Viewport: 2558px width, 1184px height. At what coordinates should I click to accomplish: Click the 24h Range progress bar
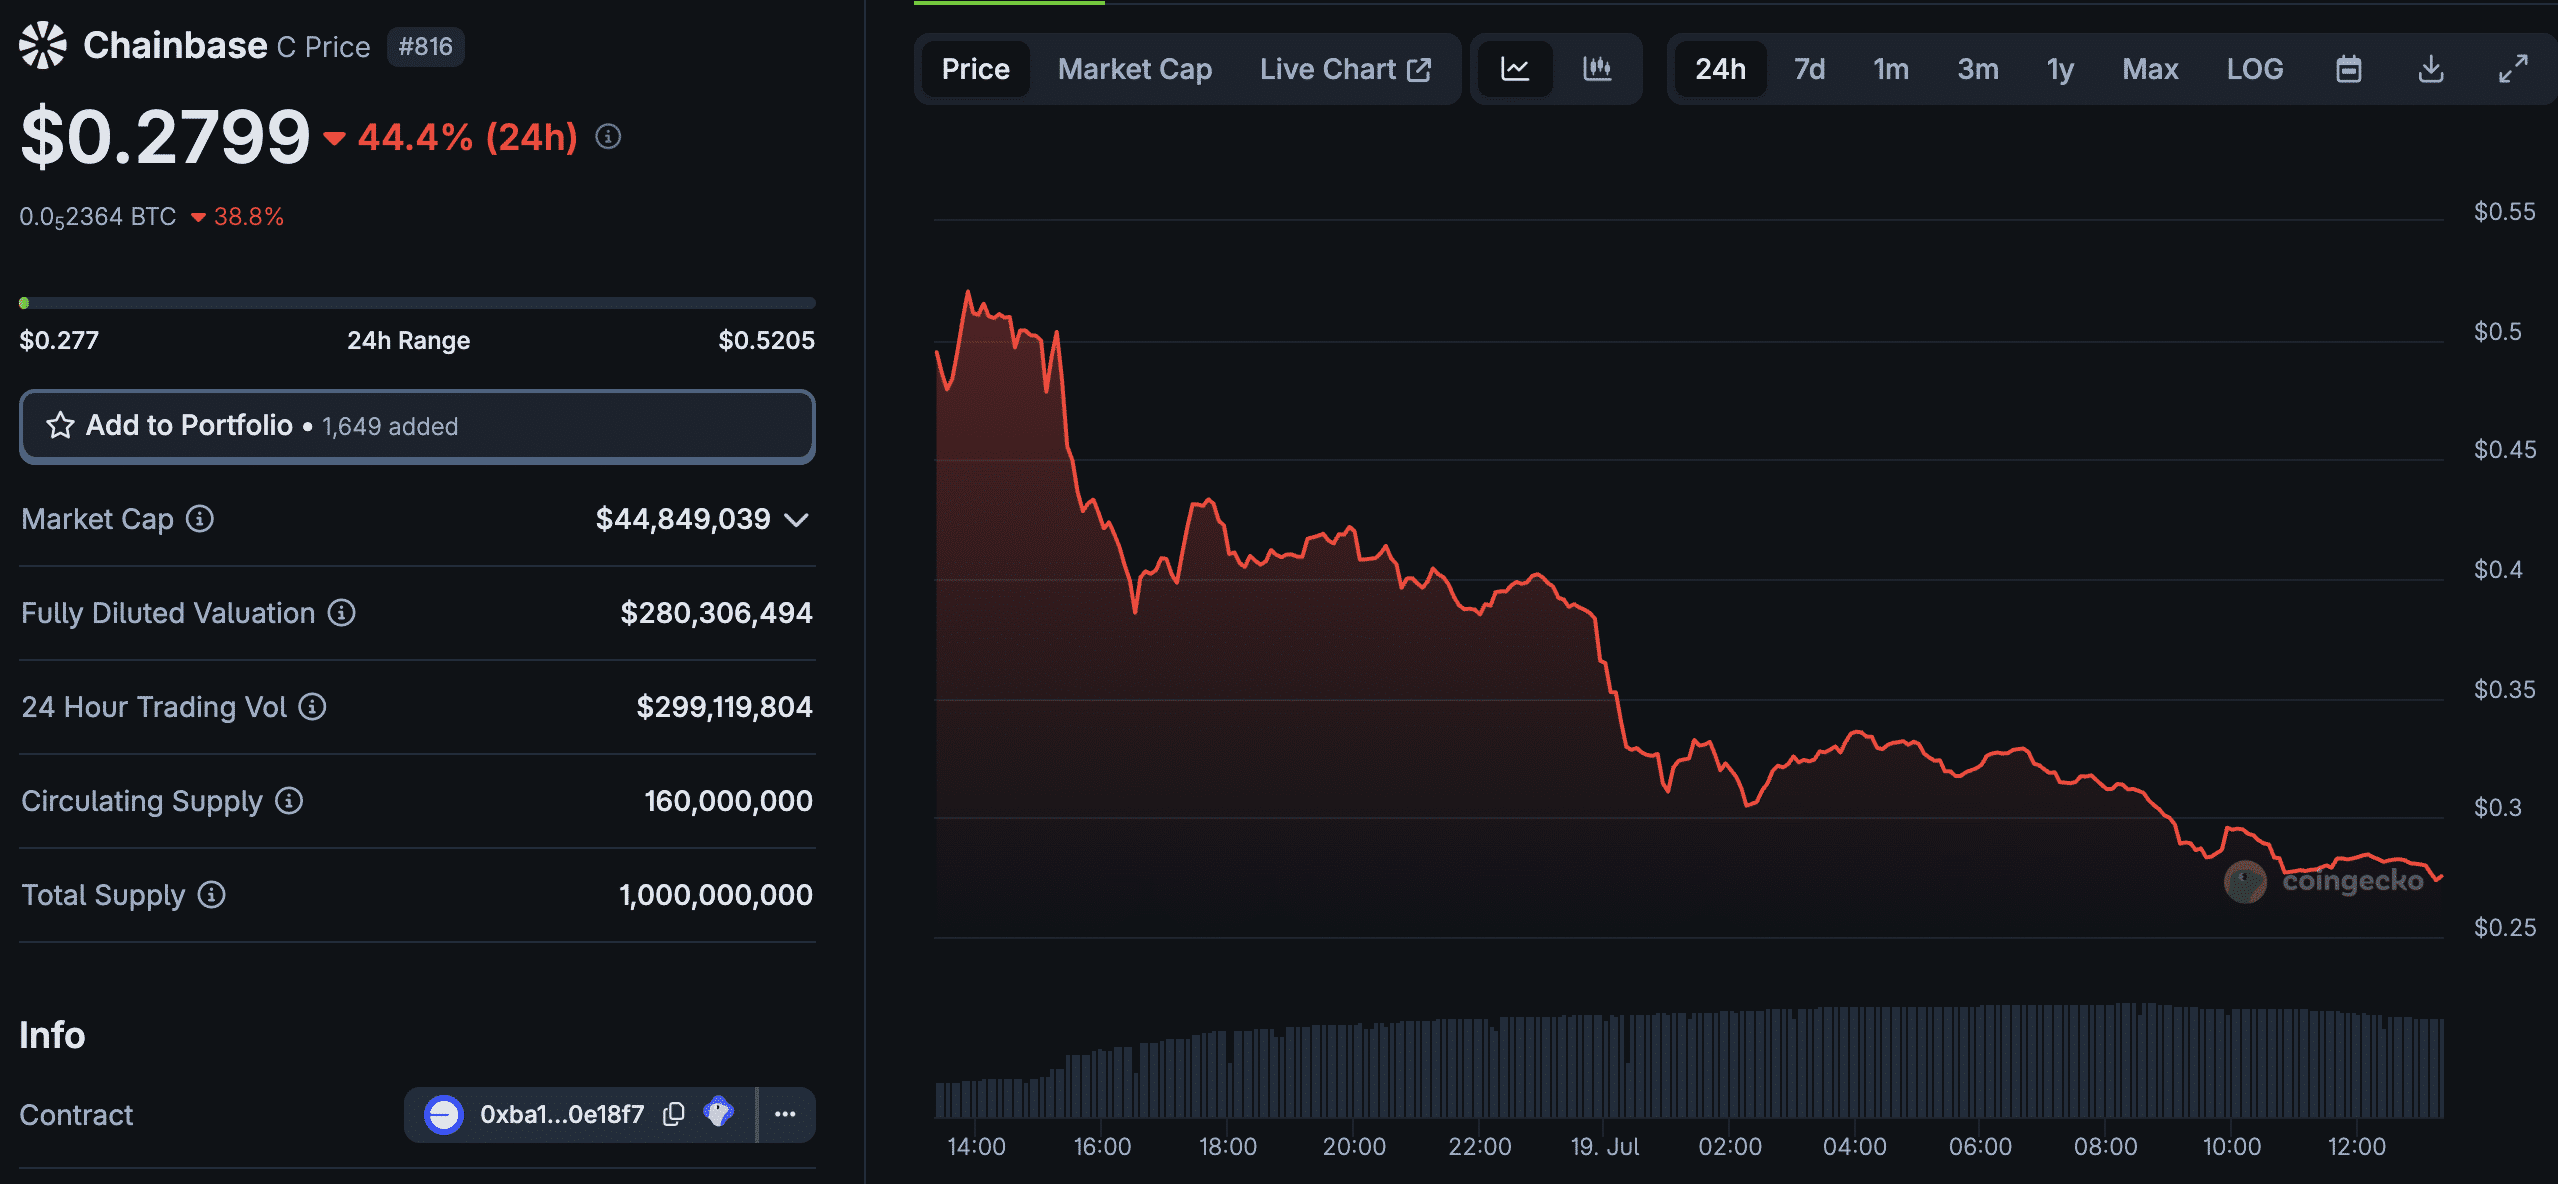coord(417,302)
